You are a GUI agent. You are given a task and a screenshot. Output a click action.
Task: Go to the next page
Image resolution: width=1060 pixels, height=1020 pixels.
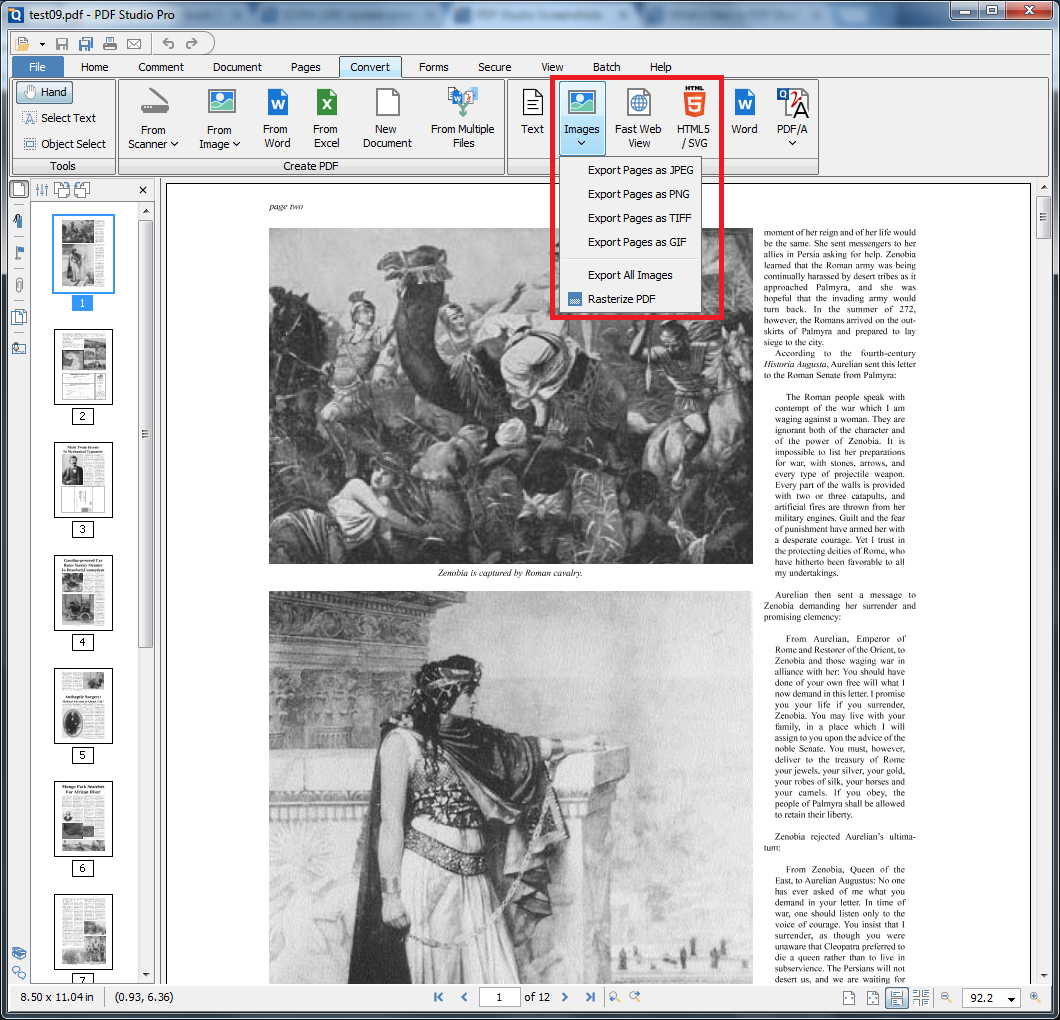(x=564, y=996)
